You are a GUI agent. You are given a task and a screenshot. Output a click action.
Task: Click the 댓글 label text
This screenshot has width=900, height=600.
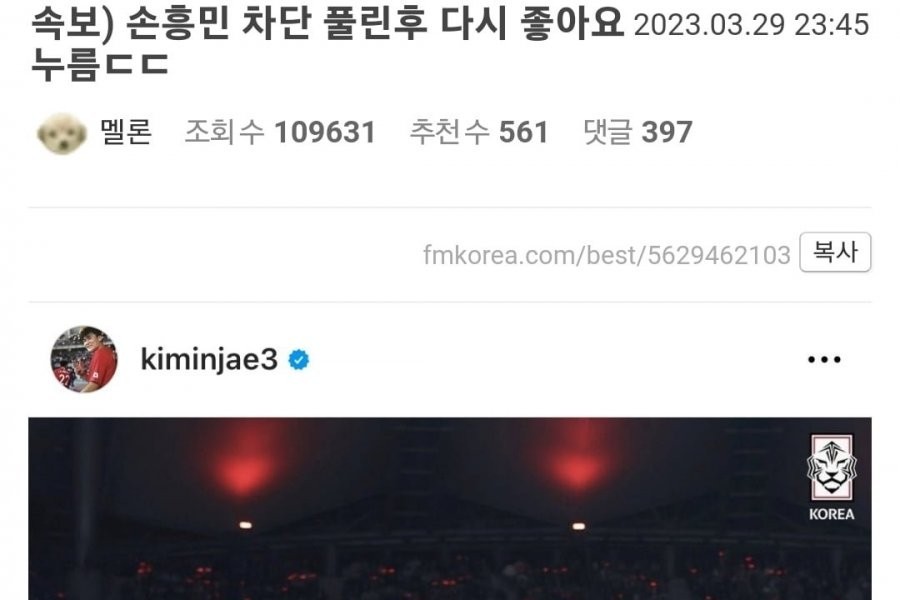pyautogui.click(x=608, y=132)
